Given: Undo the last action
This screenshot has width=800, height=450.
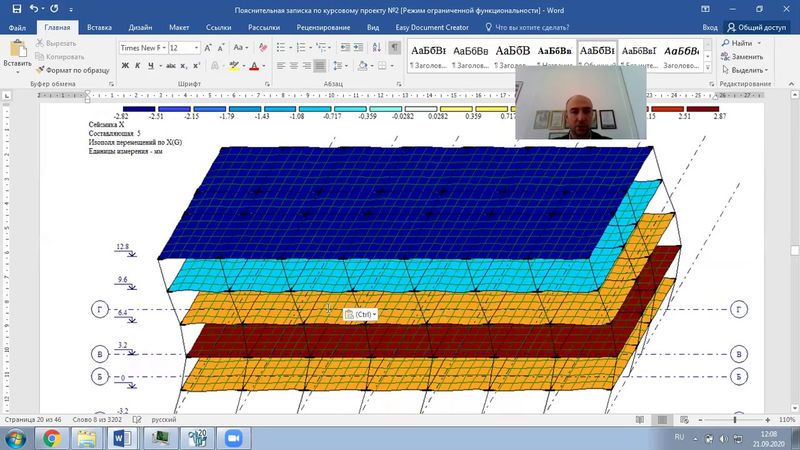Looking at the screenshot, I should [x=34, y=9].
